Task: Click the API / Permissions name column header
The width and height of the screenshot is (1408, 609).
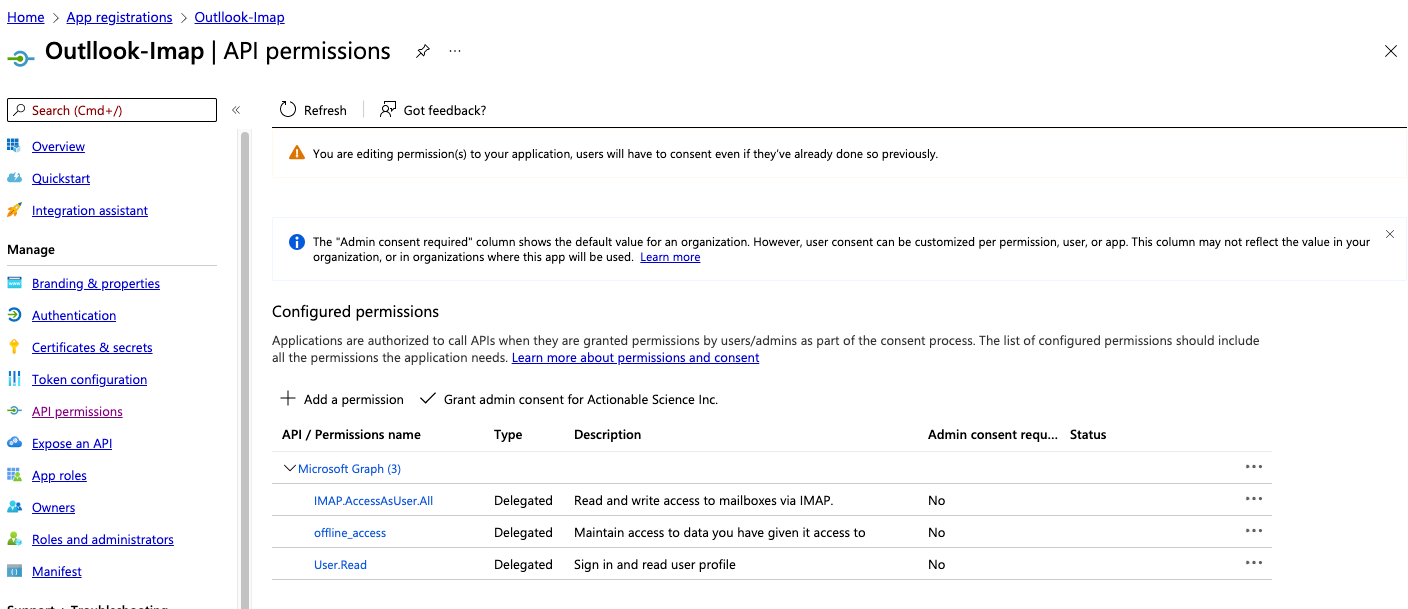Action: tap(351, 434)
